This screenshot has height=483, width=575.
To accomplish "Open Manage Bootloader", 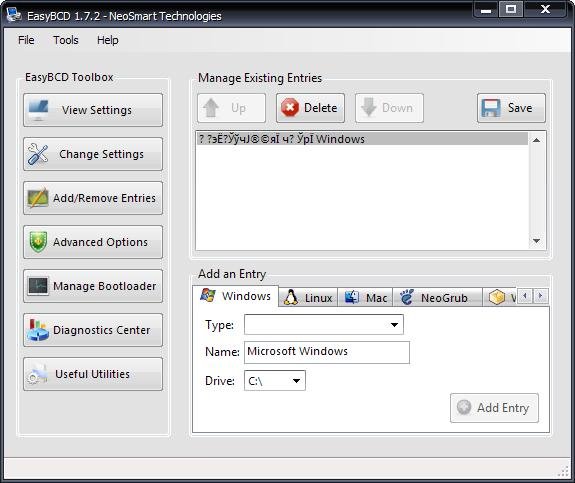I will (x=93, y=286).
